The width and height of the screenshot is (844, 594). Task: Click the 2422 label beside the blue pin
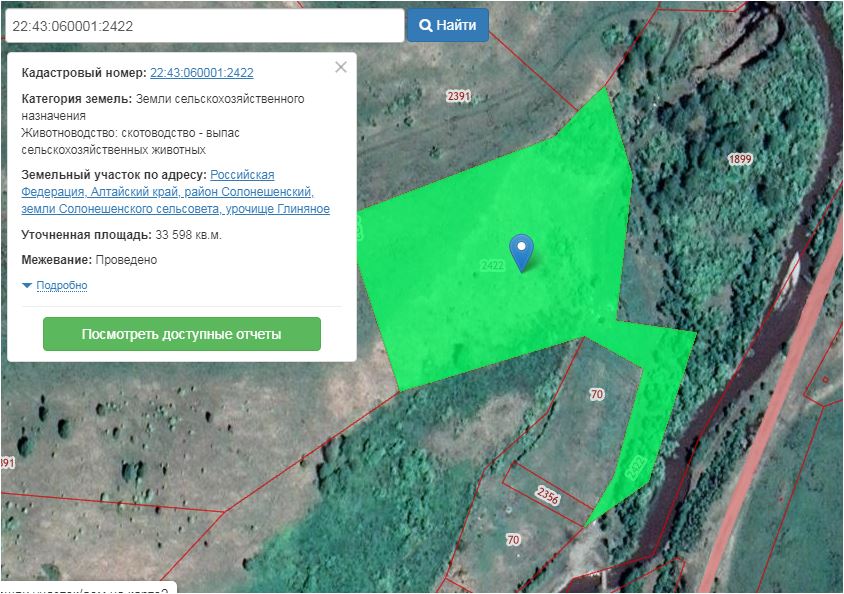coord(491,265)
